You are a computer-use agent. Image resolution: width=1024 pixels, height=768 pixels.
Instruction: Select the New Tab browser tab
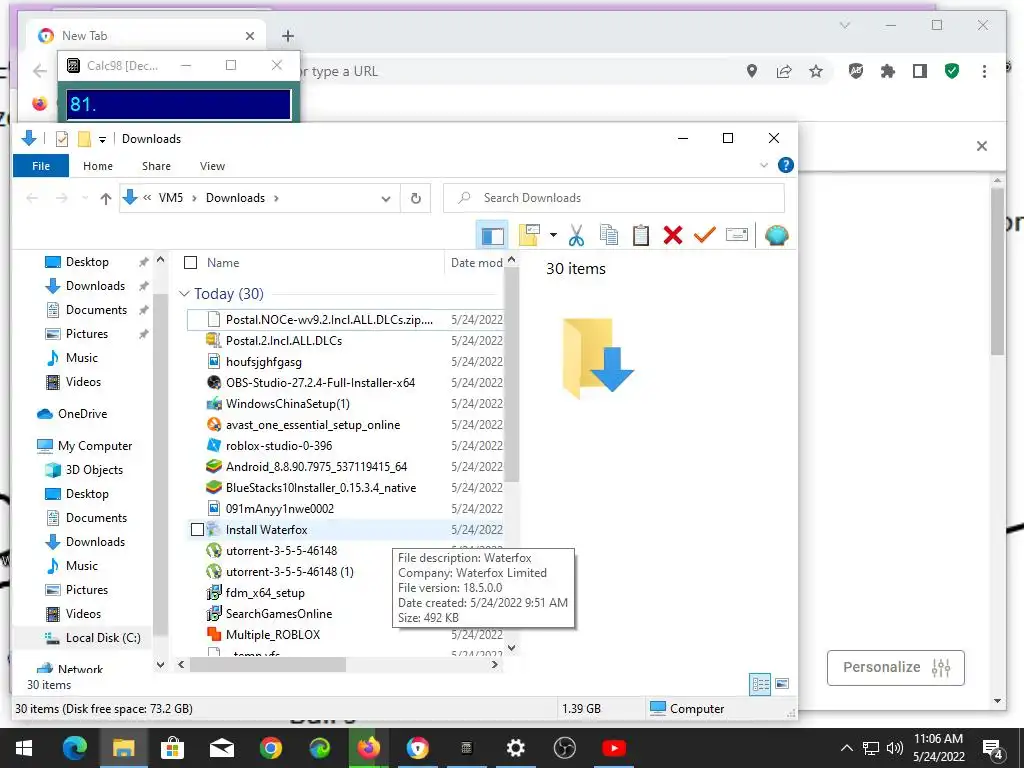tap(147, 36)
